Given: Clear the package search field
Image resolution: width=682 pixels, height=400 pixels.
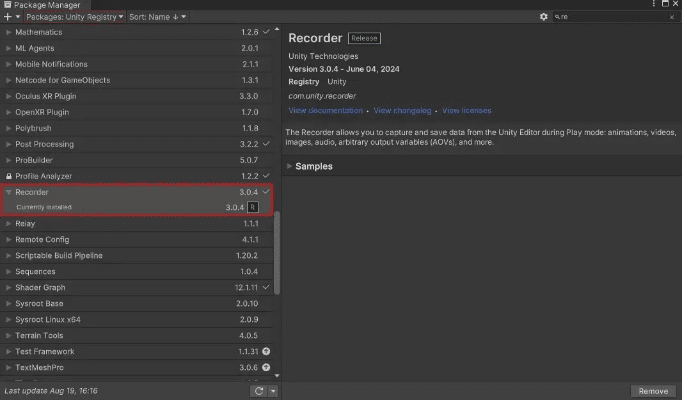Looking at the screenshot, I should [669, 17].
